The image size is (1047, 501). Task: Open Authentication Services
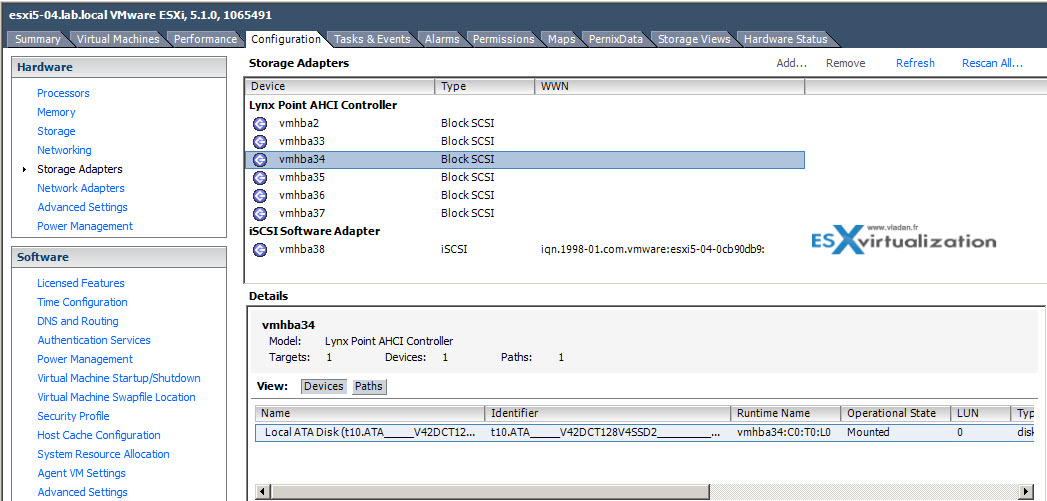pyautogui.click(x=94, y=340)
